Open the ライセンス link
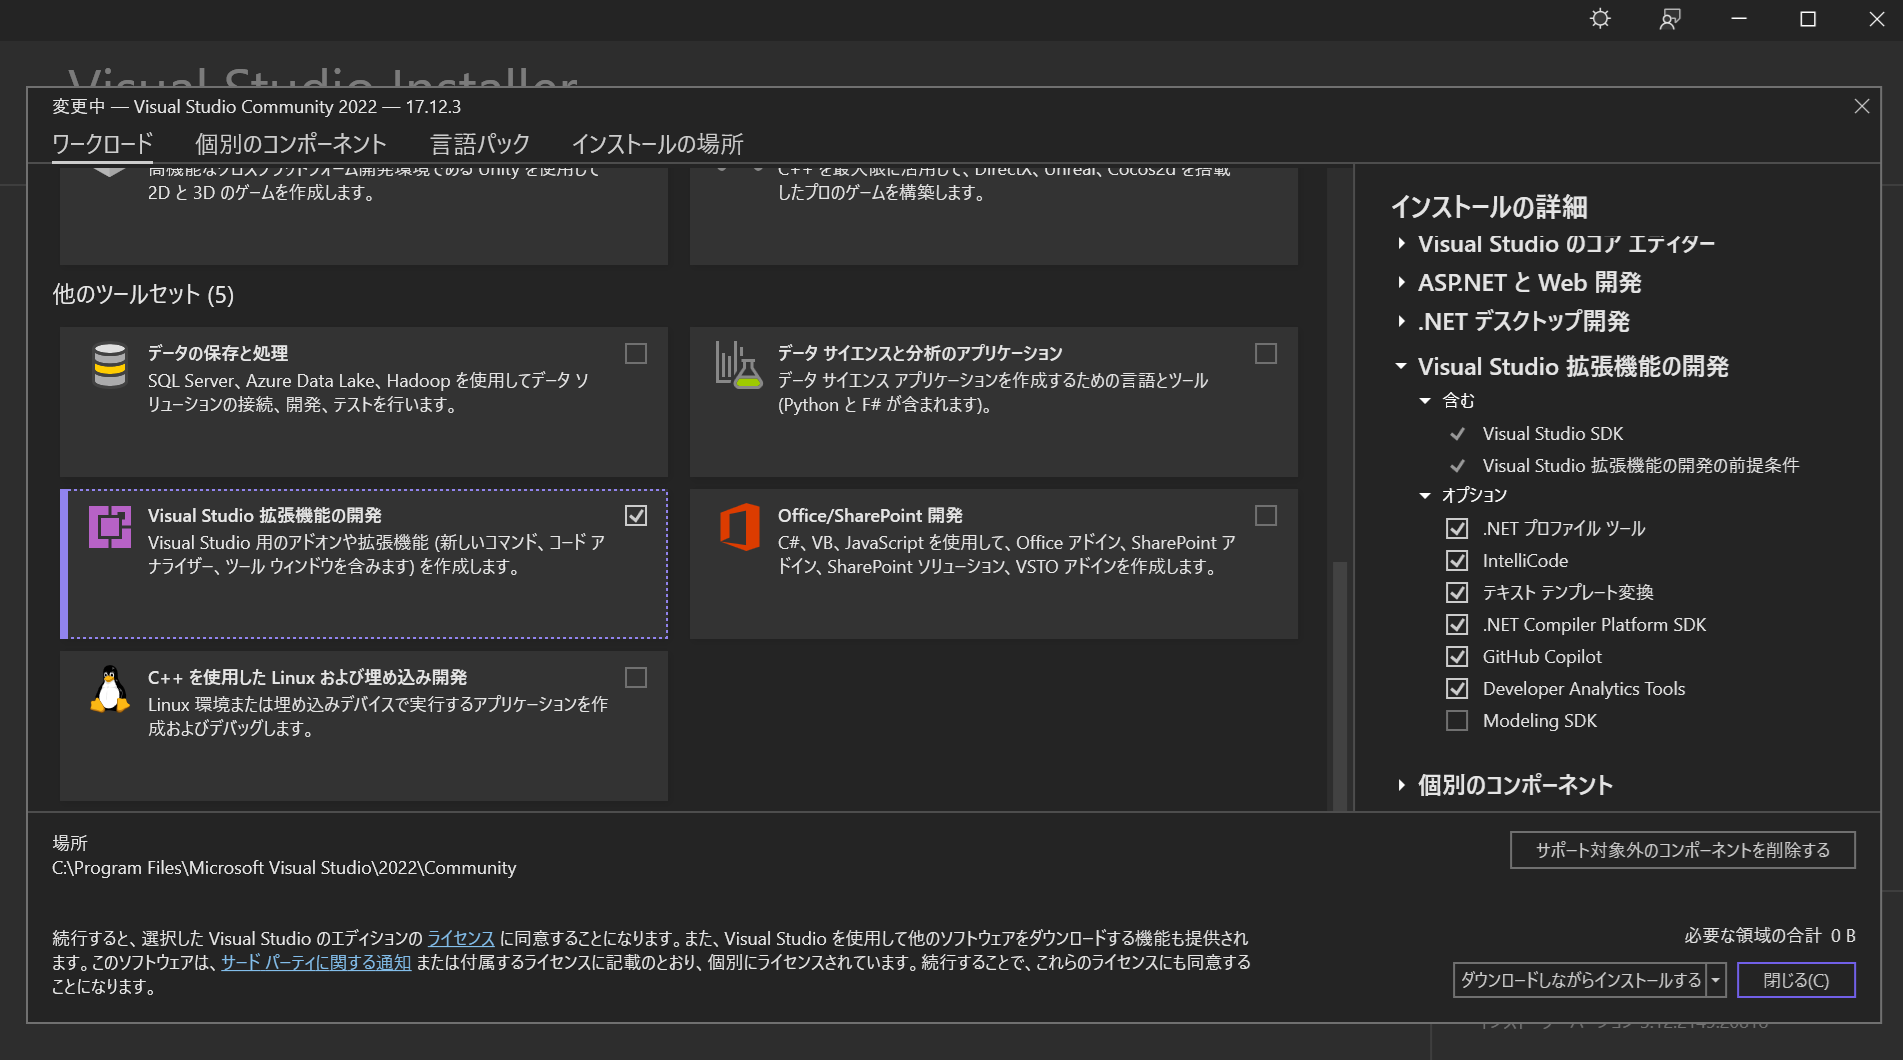 (x=461, y=939)
